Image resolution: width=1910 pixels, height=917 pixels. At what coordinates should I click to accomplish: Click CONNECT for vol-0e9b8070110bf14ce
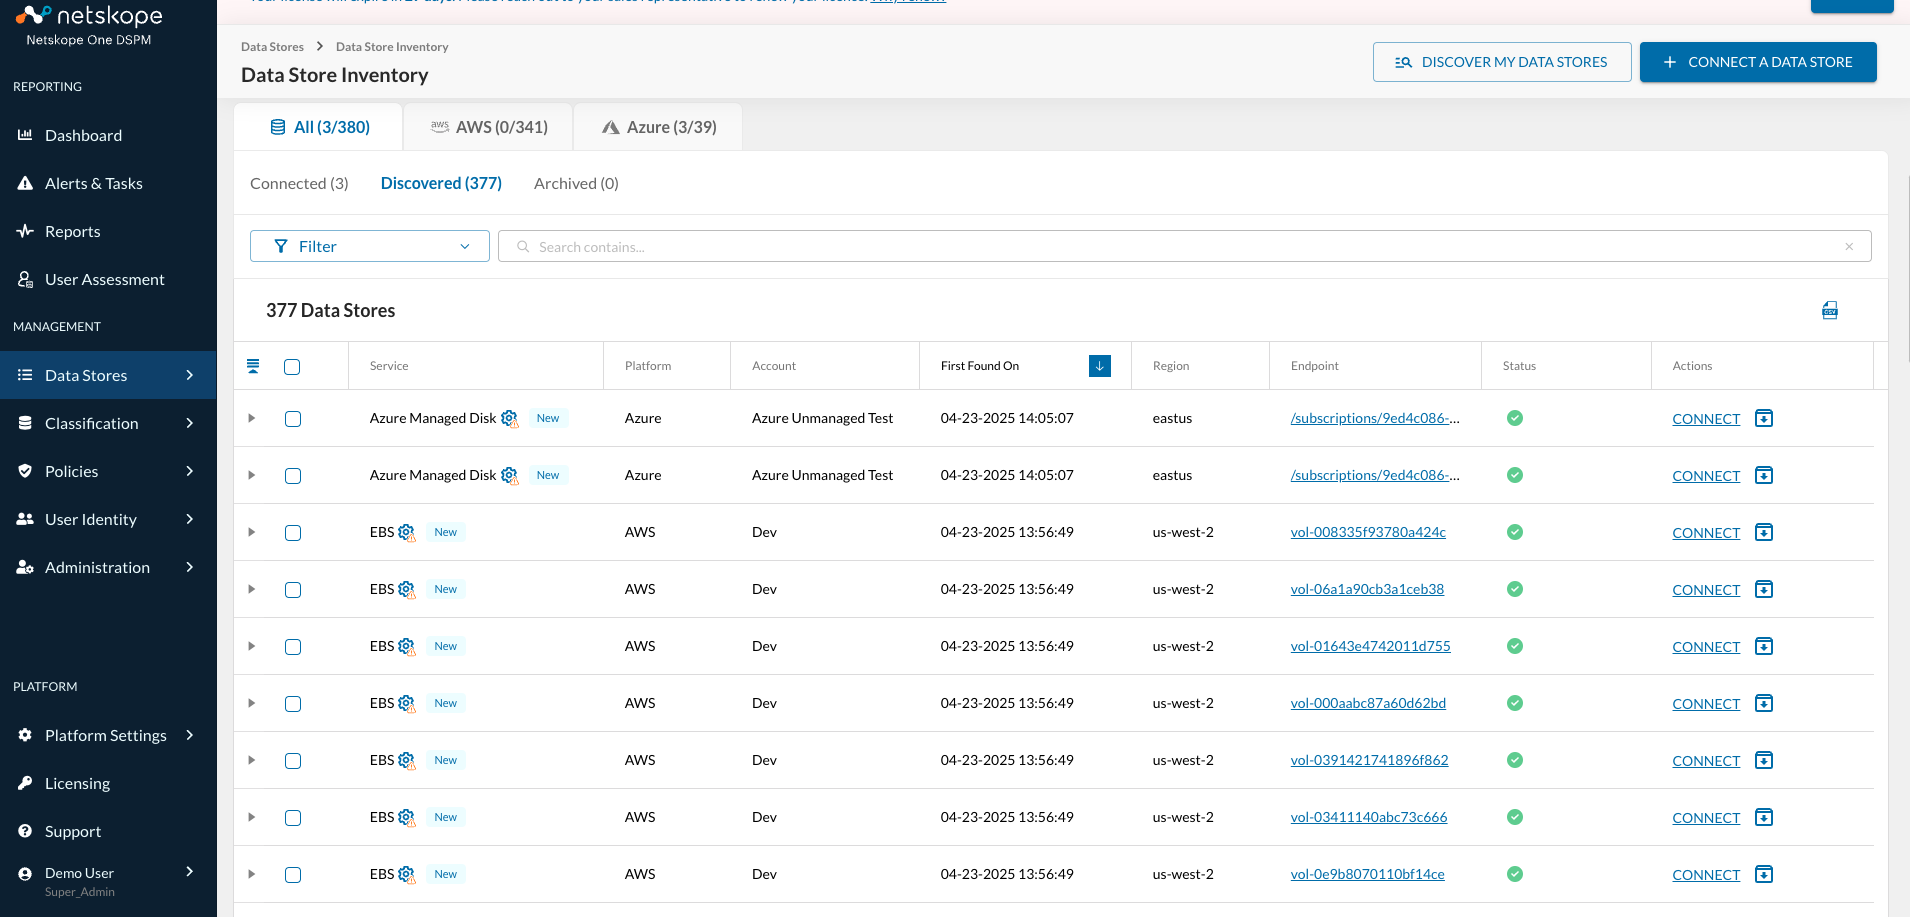coord(1706,875)
